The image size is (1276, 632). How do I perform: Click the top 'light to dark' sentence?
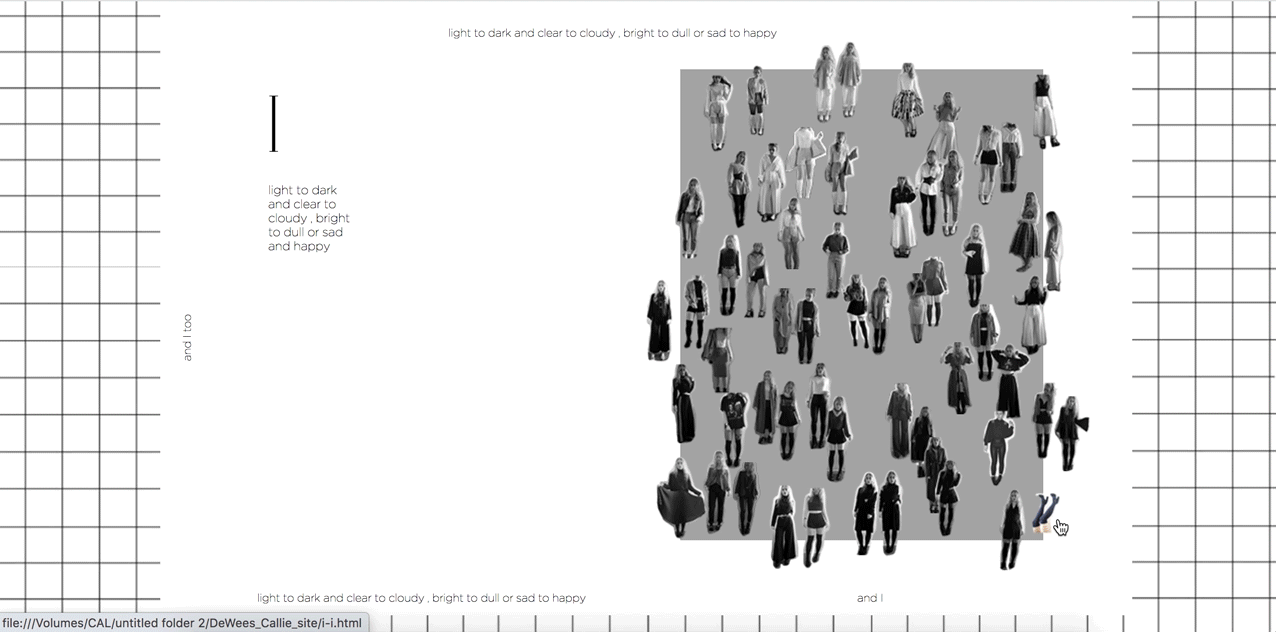click(612, 33)
